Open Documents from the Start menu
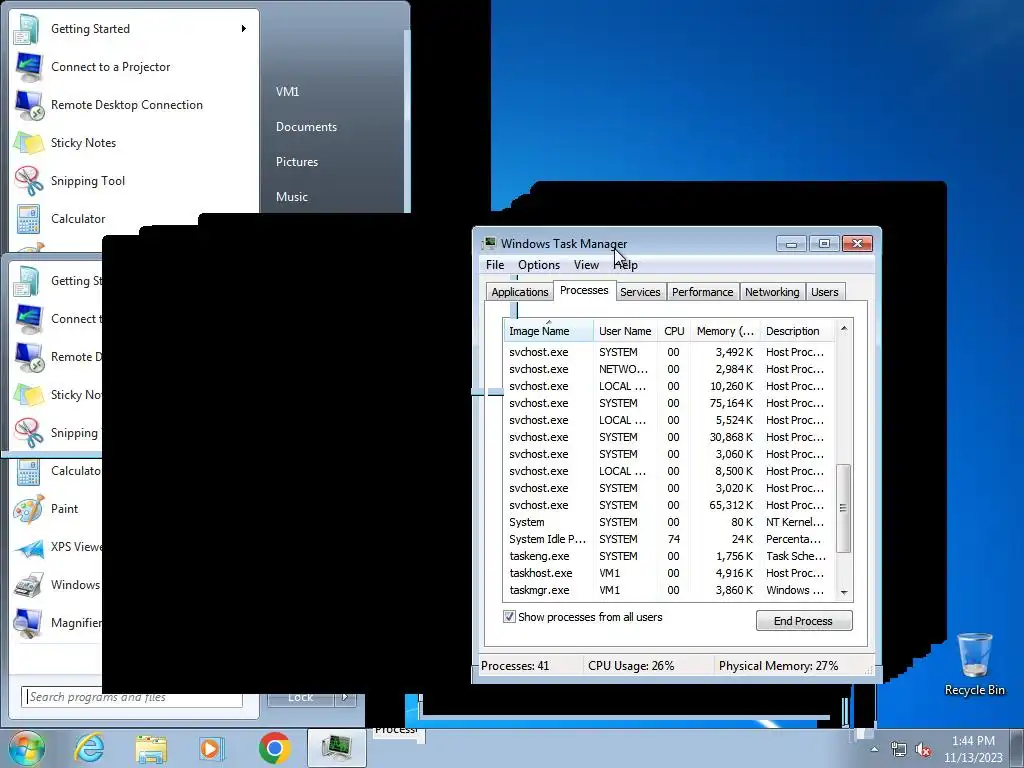 coord(306,127)
